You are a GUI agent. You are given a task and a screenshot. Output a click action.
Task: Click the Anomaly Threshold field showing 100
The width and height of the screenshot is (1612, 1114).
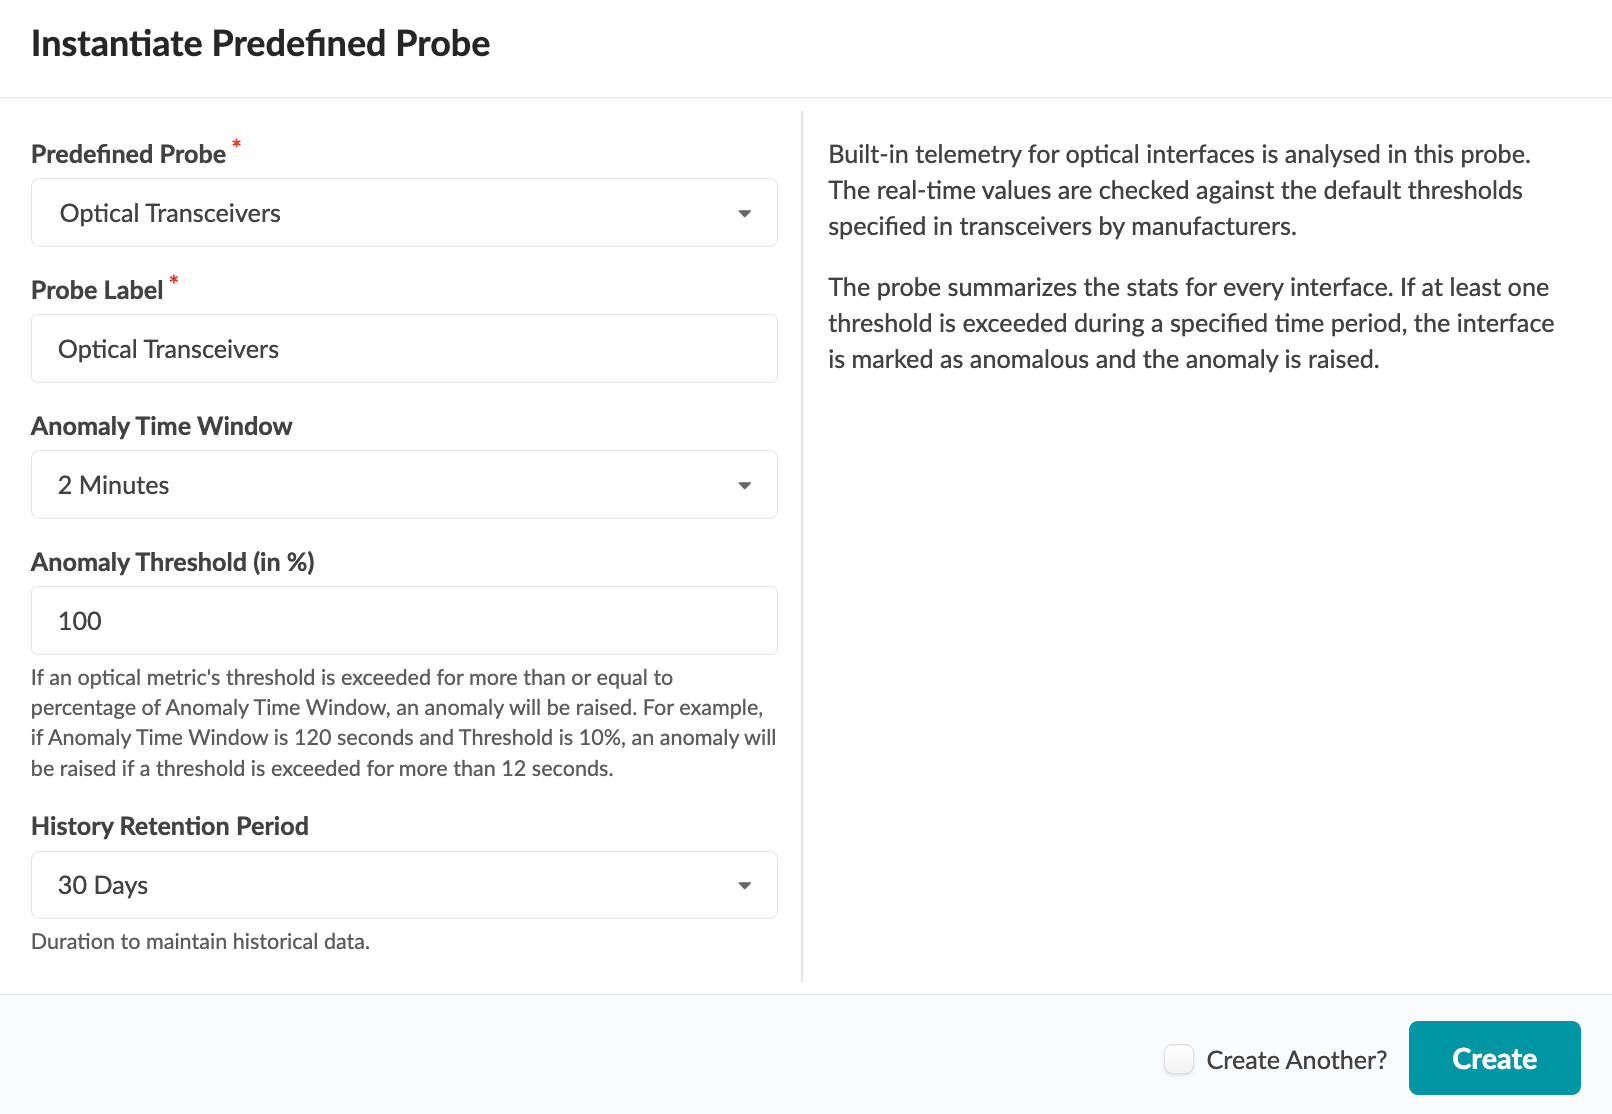click(x=404, y=621)
